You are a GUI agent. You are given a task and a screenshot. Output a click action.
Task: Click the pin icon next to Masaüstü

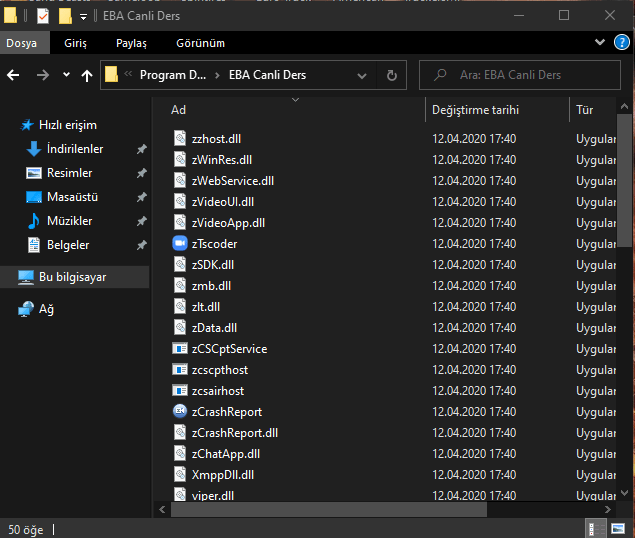point(141,197)
